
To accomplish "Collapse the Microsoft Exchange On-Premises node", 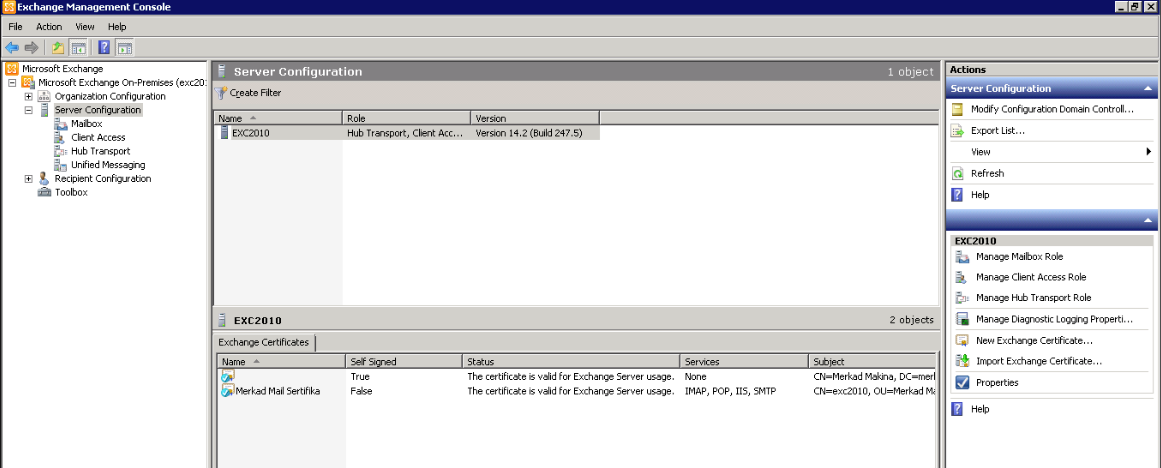I will pyautogui.click(x=12, y=83).
